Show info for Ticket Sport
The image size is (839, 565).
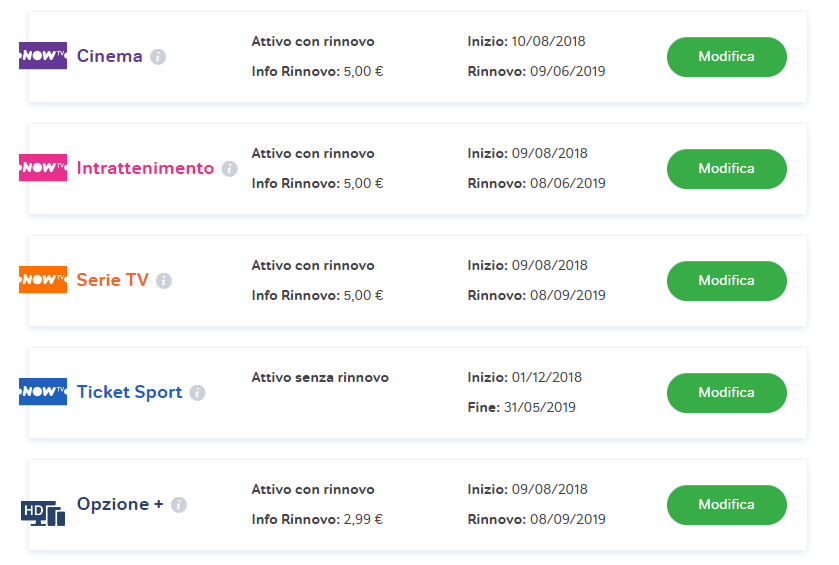[197, 393]
